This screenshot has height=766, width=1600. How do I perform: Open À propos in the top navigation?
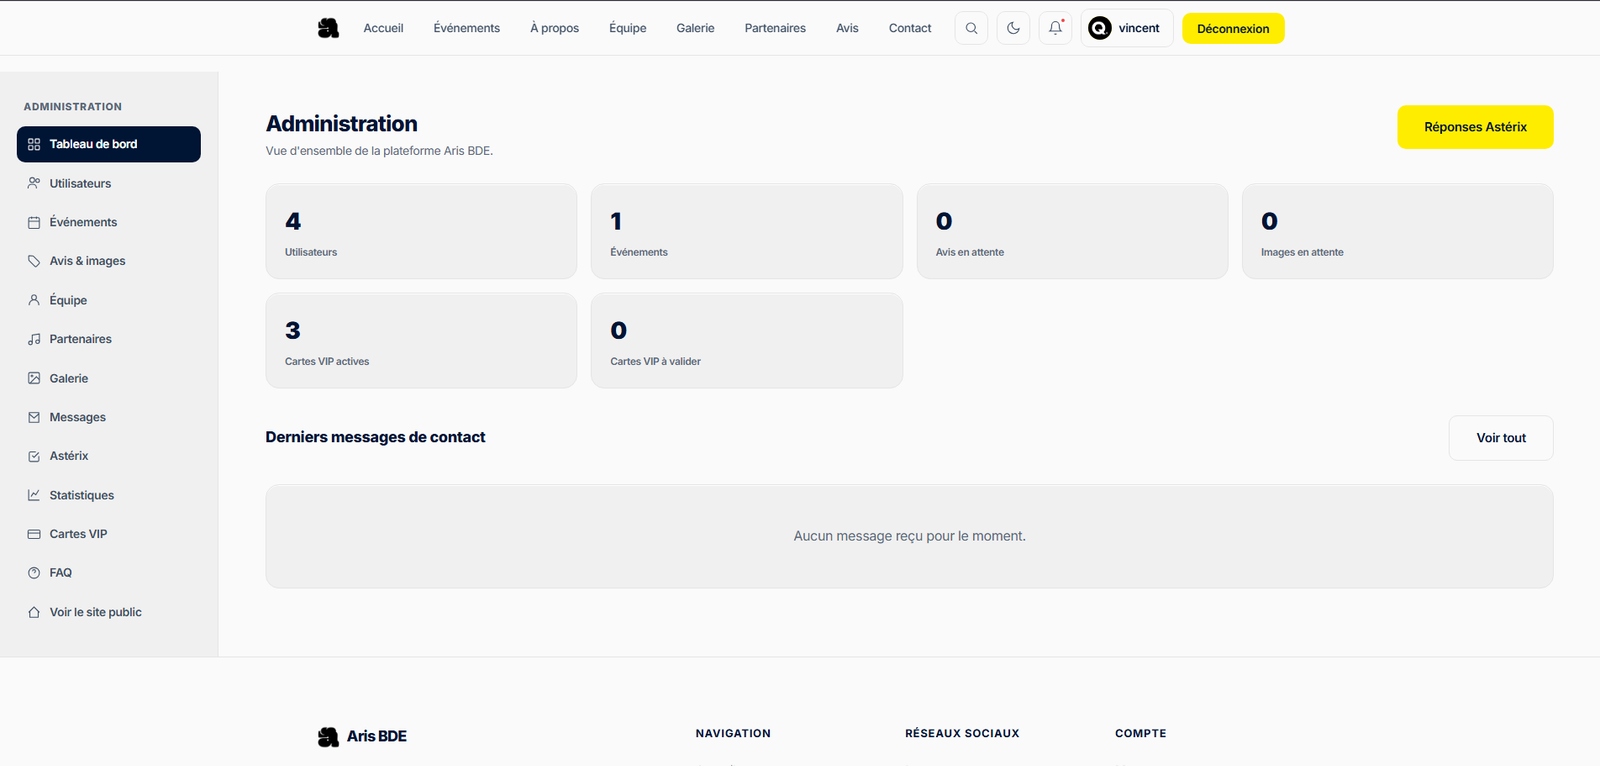tap(555, 28)
